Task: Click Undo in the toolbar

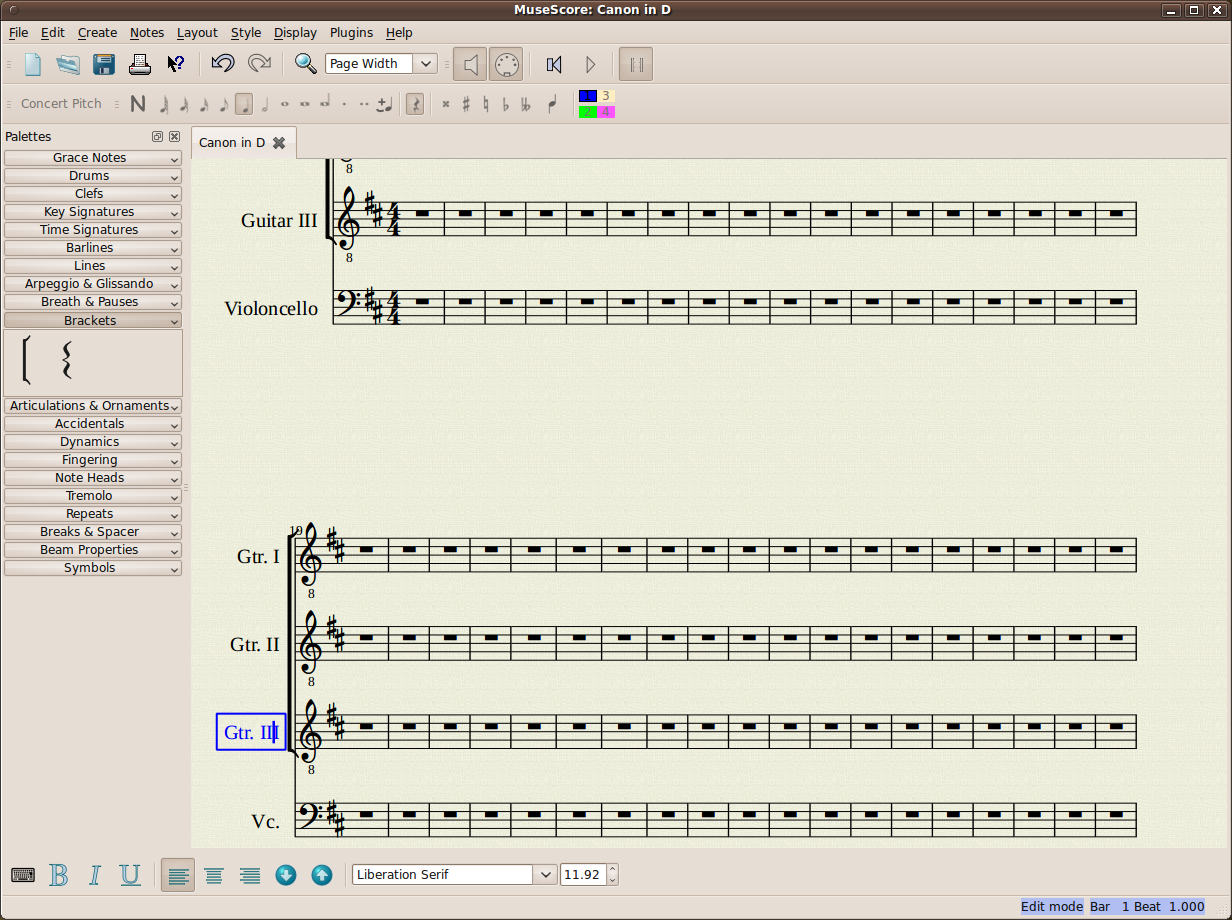Action: pos(222,63)
